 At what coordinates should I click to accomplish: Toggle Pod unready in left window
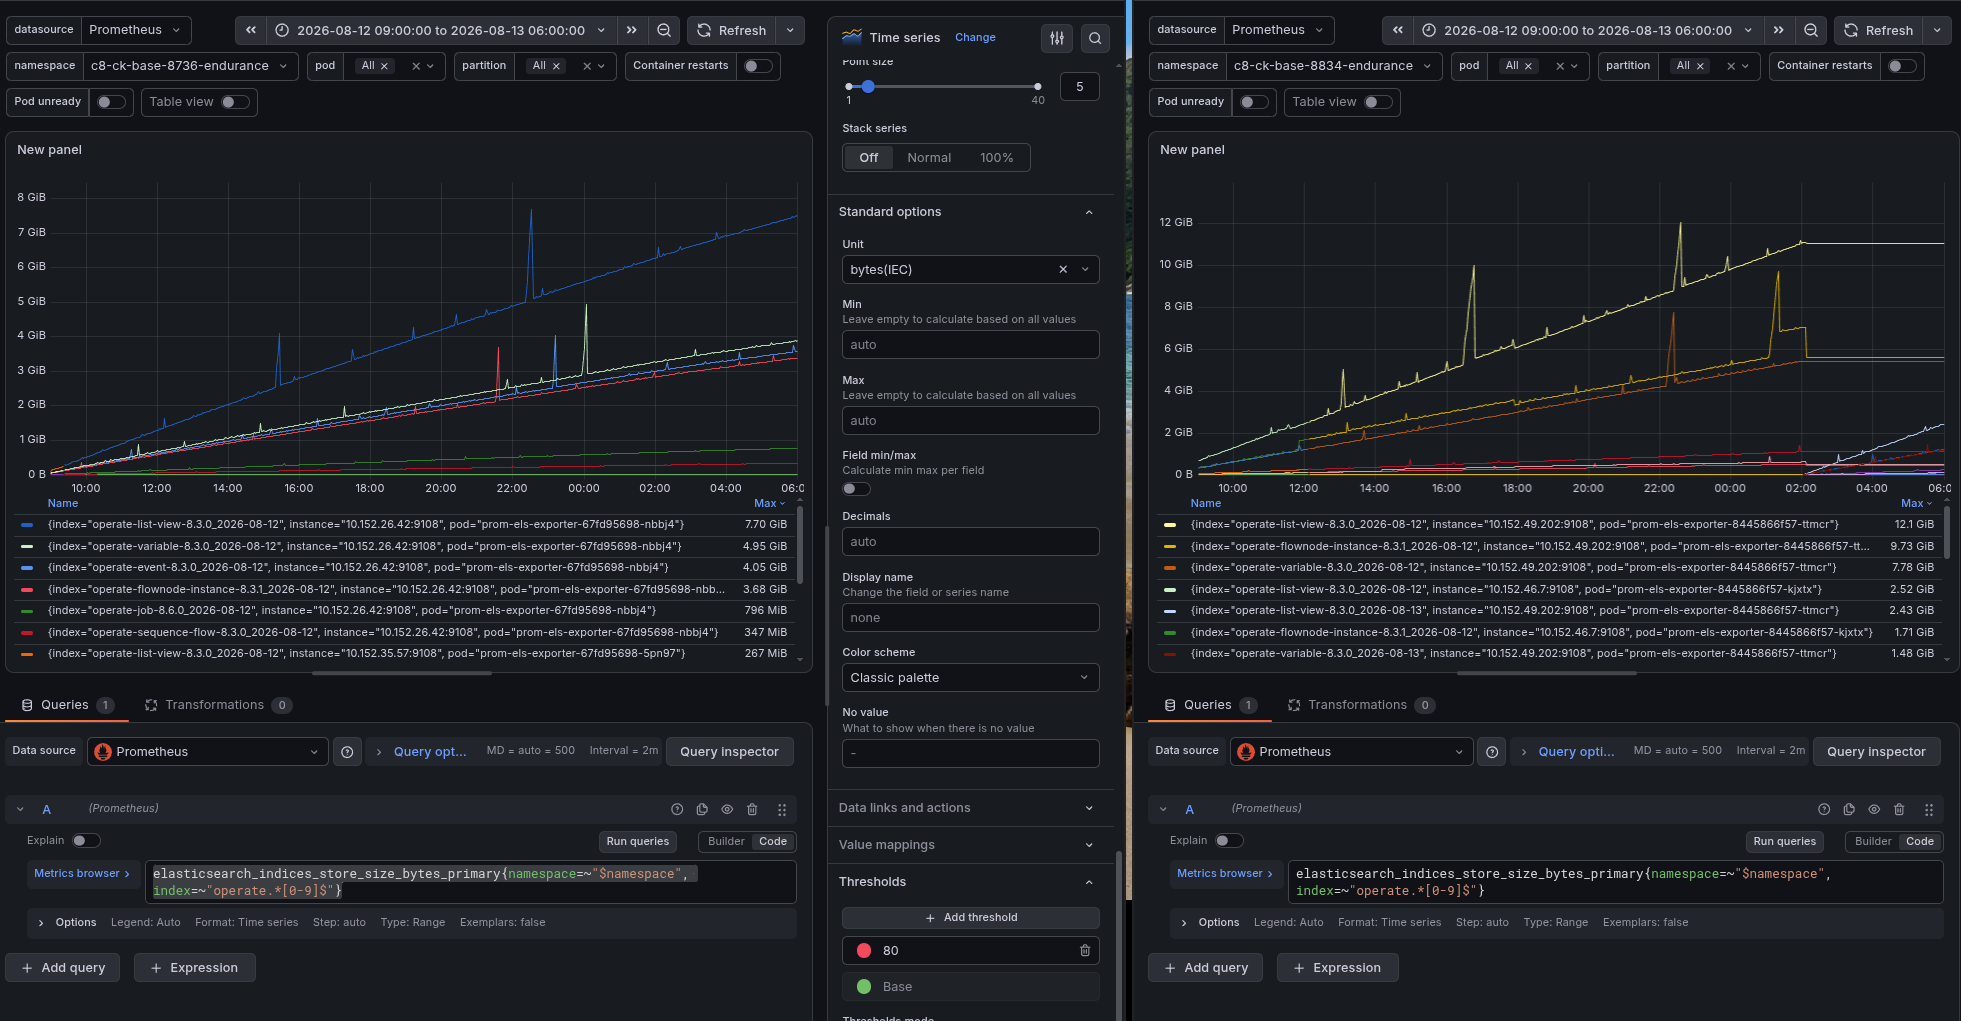coord(111,102)
